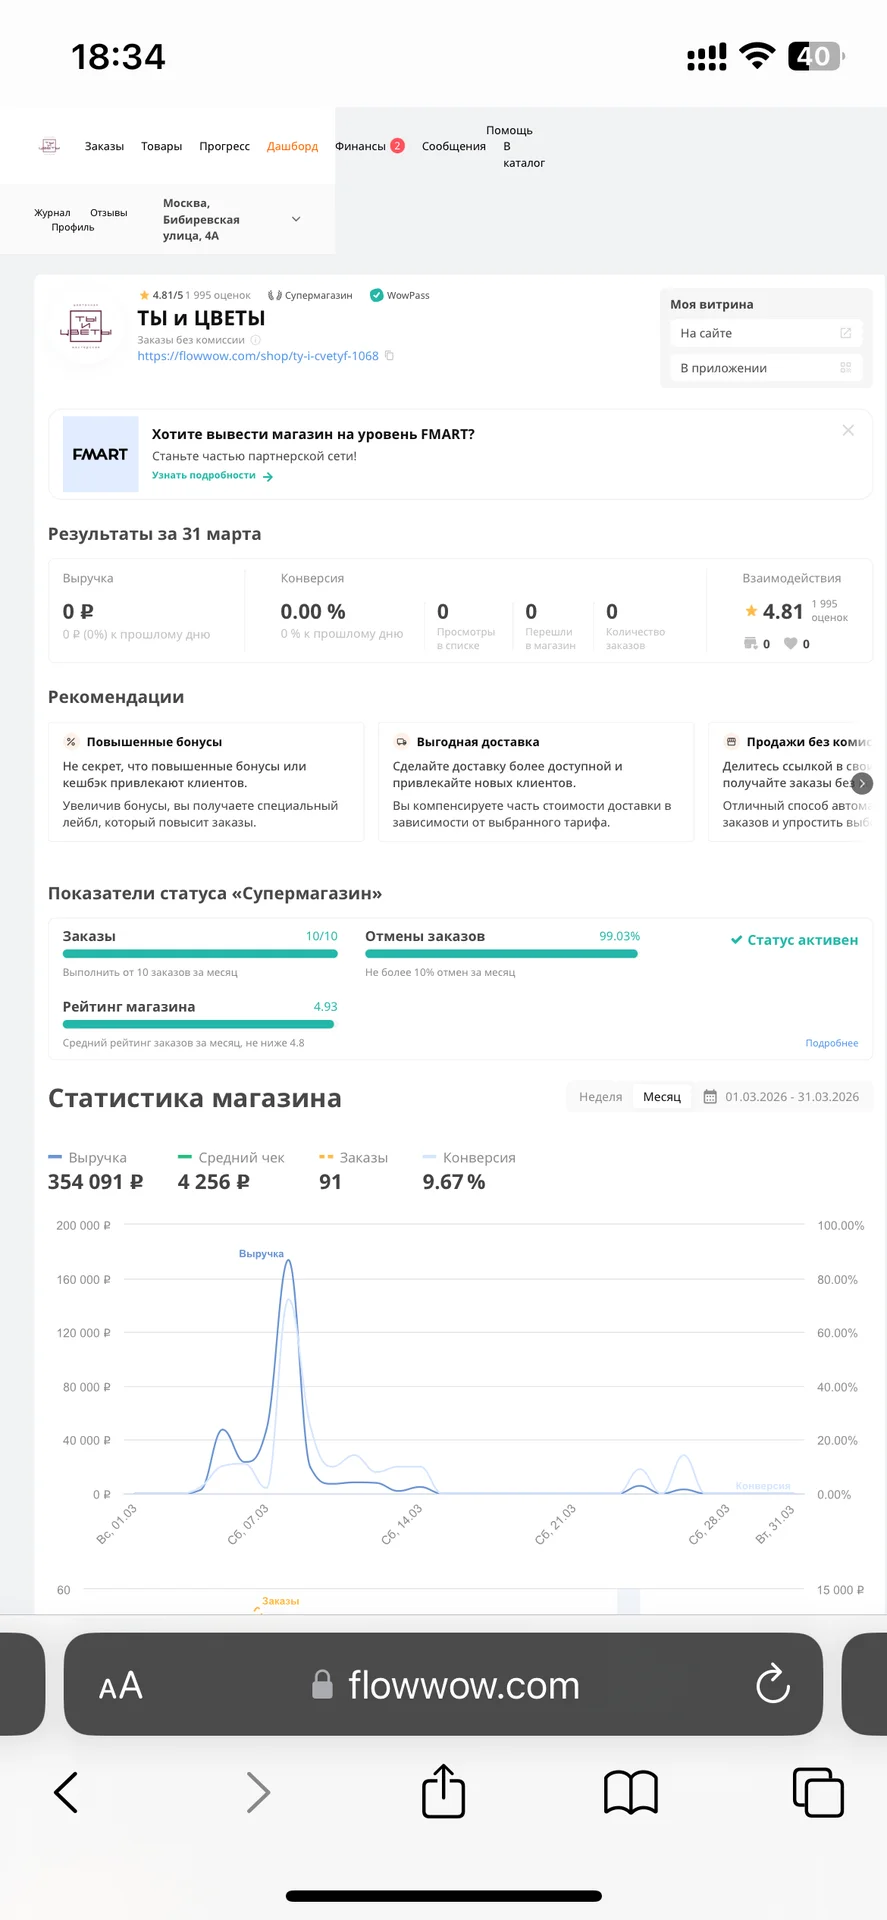Close the FMART banner
Image resolution: width=887 pixels, height=1920 pixels.
pos(848,430)
